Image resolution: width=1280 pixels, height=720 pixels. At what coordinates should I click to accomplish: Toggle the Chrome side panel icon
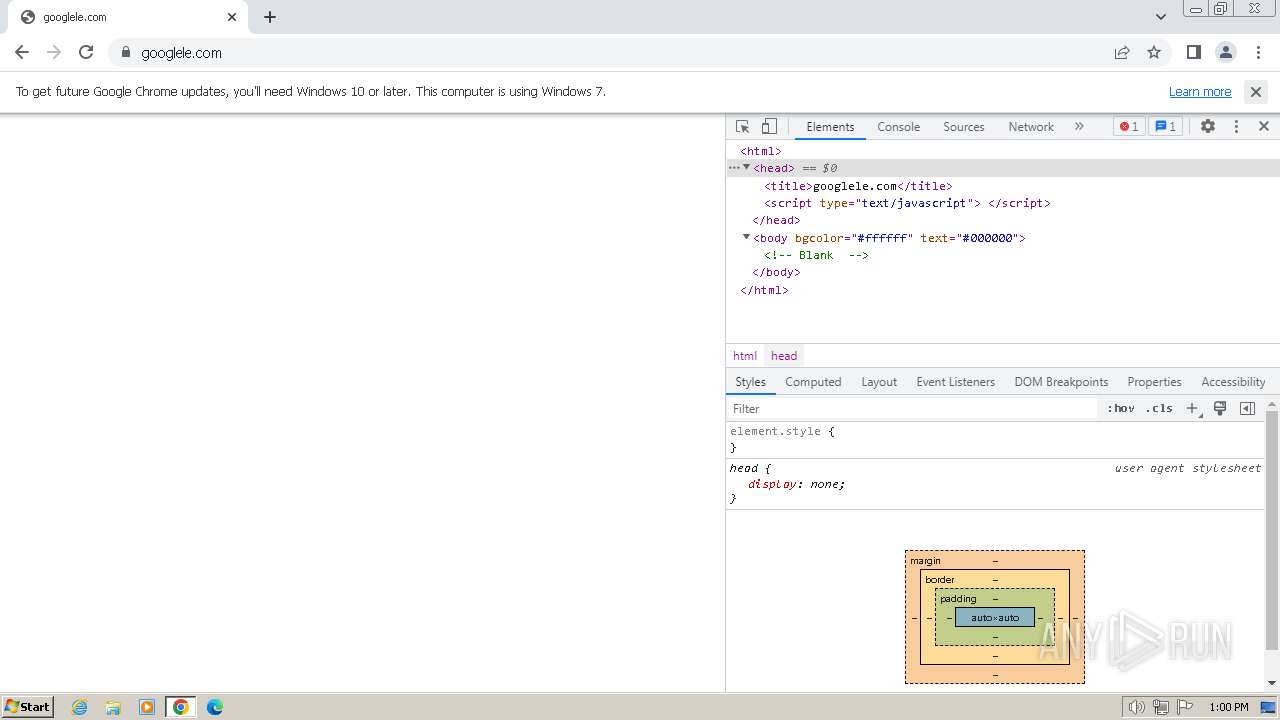(x=1194, y=53)
